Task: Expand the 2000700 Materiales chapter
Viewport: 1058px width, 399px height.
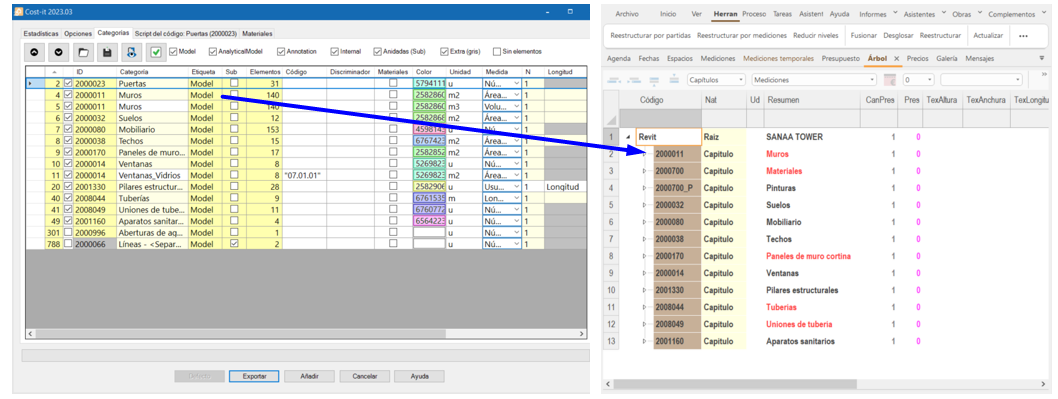Action: tap(643, 171)
